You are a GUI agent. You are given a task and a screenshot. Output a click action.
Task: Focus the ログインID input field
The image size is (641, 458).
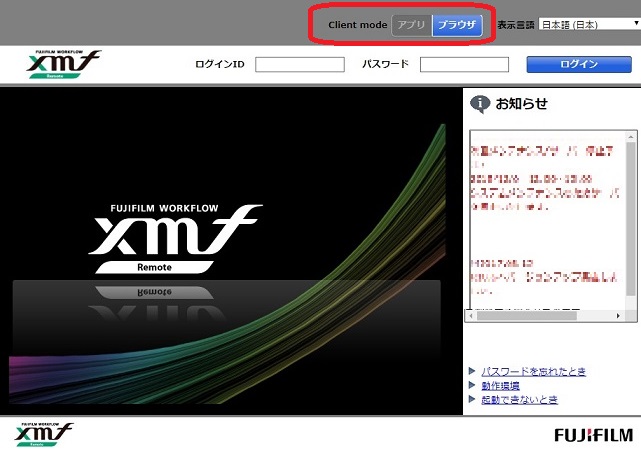(300, 64)
